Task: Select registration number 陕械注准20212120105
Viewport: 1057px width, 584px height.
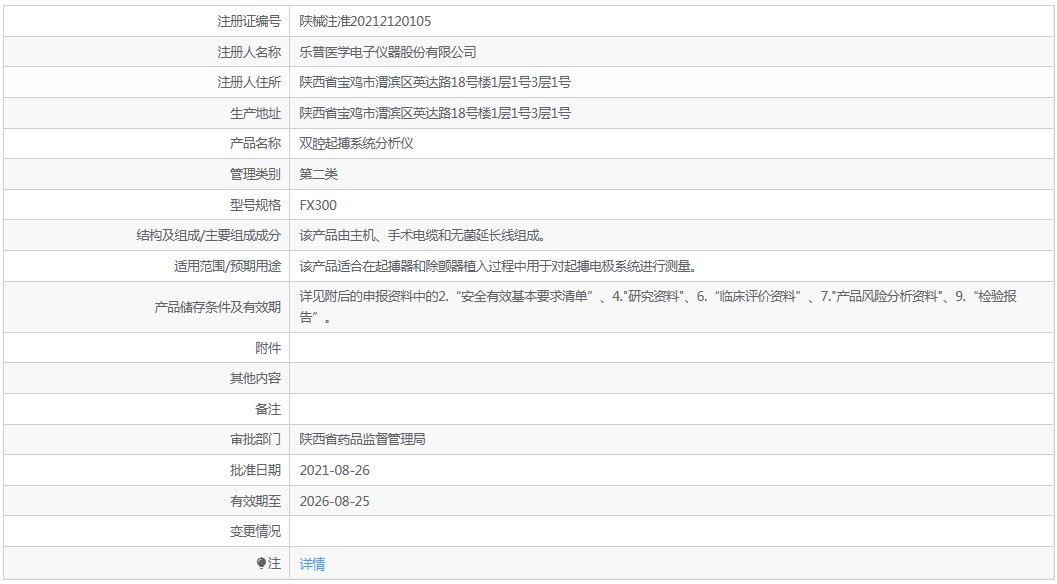Action: coord(365,21)
